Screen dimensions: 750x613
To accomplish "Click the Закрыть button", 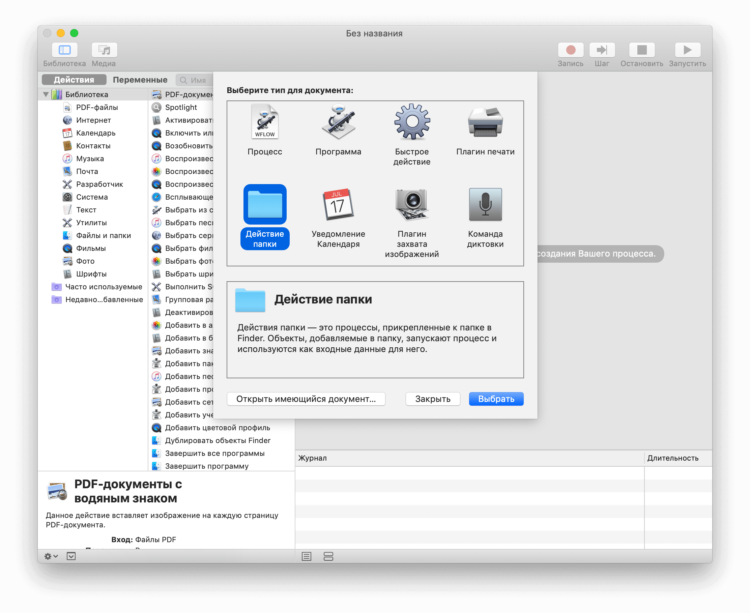I will point(432,399).
